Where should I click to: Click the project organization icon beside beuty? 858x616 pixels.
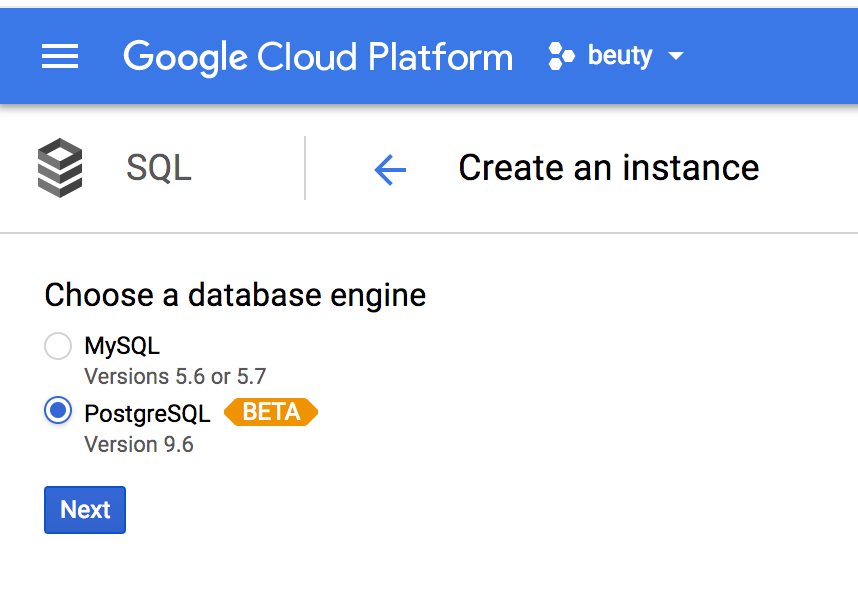560,56
